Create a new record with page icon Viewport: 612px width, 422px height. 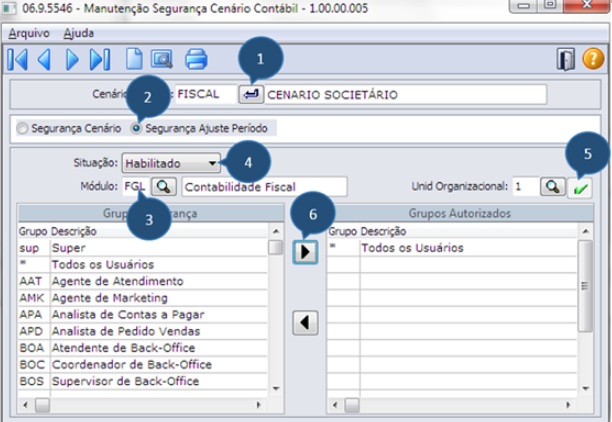tap(134, 59)
